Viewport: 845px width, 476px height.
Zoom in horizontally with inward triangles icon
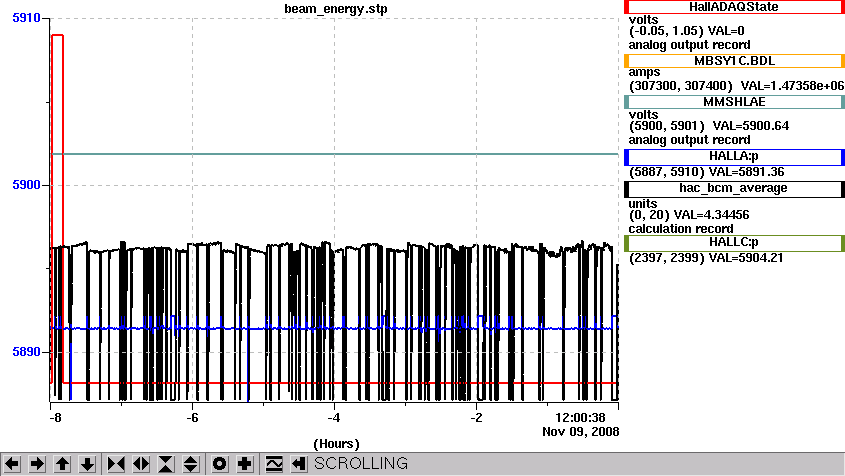(116, 464)
